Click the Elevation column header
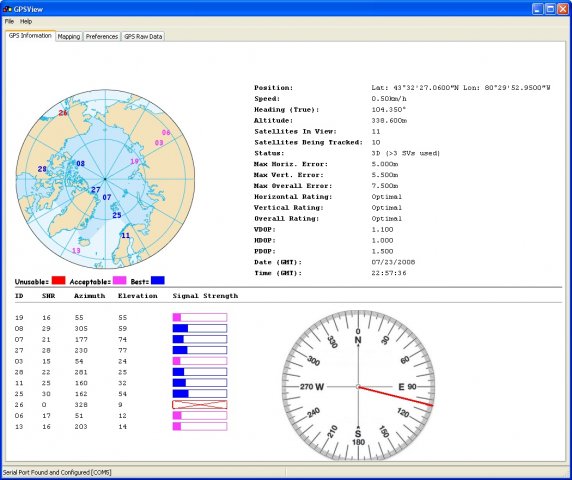The width and height of the screenshot is (572, 480). coord(138,296)
